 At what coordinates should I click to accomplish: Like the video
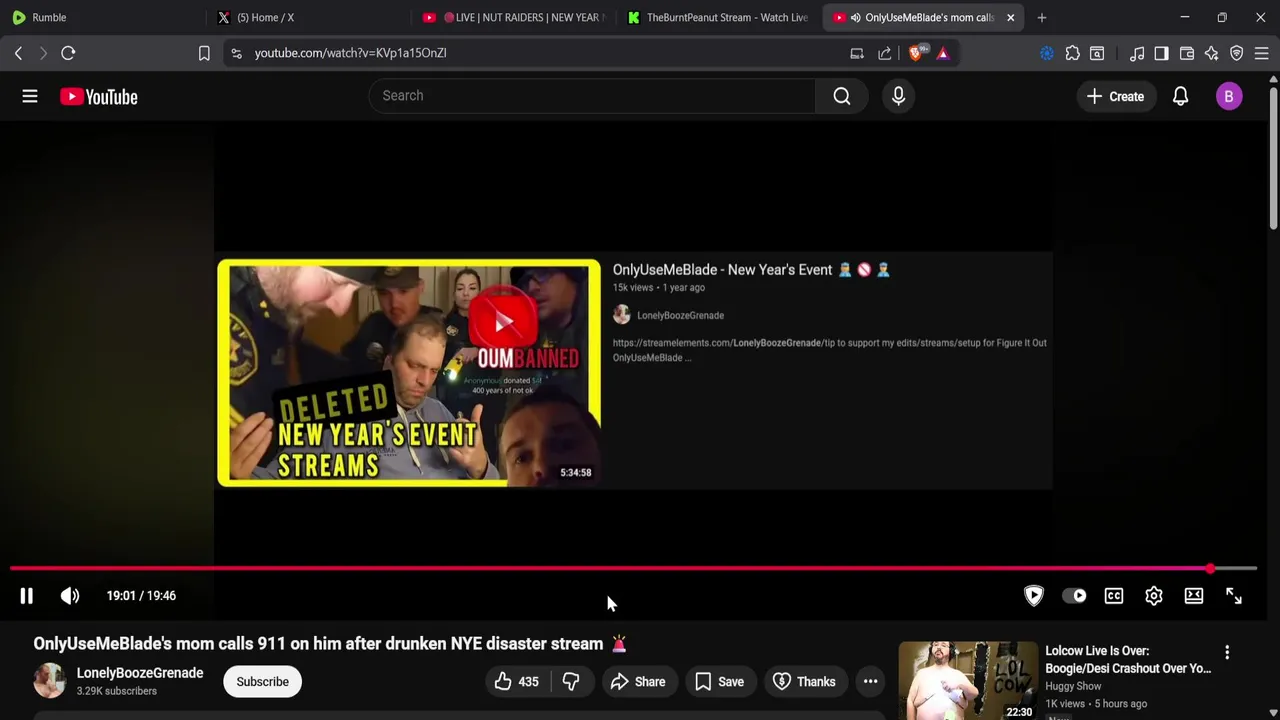click(517, 682)
